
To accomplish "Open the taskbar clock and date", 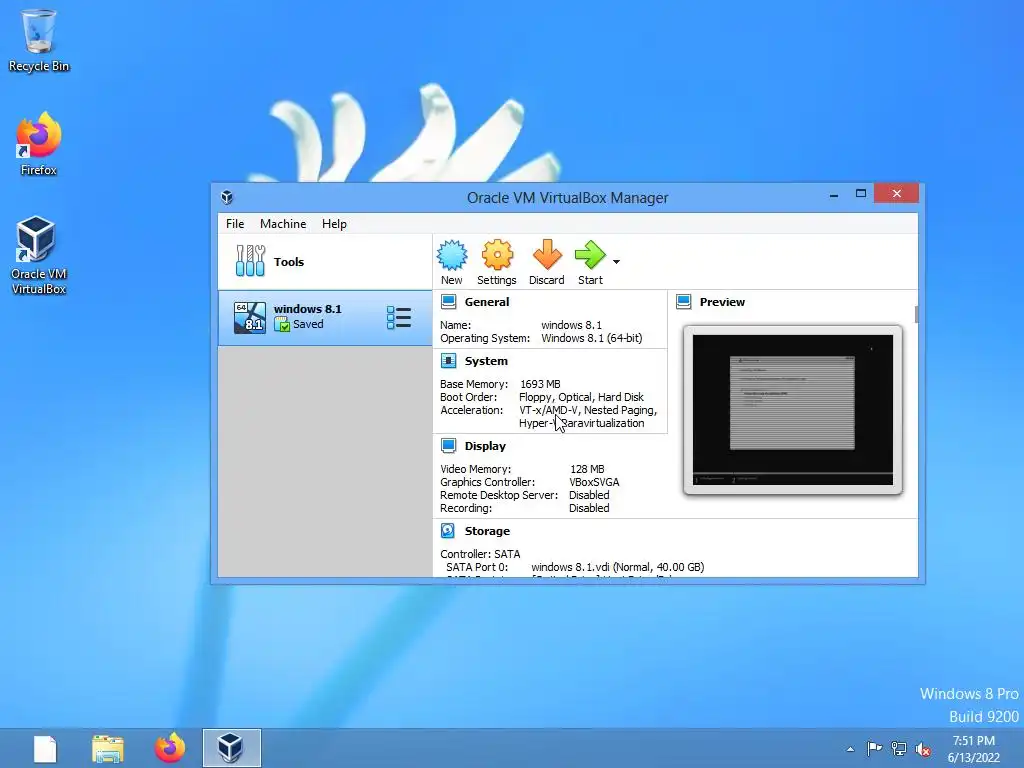I will pyautogui.click(x=974, y=749).
